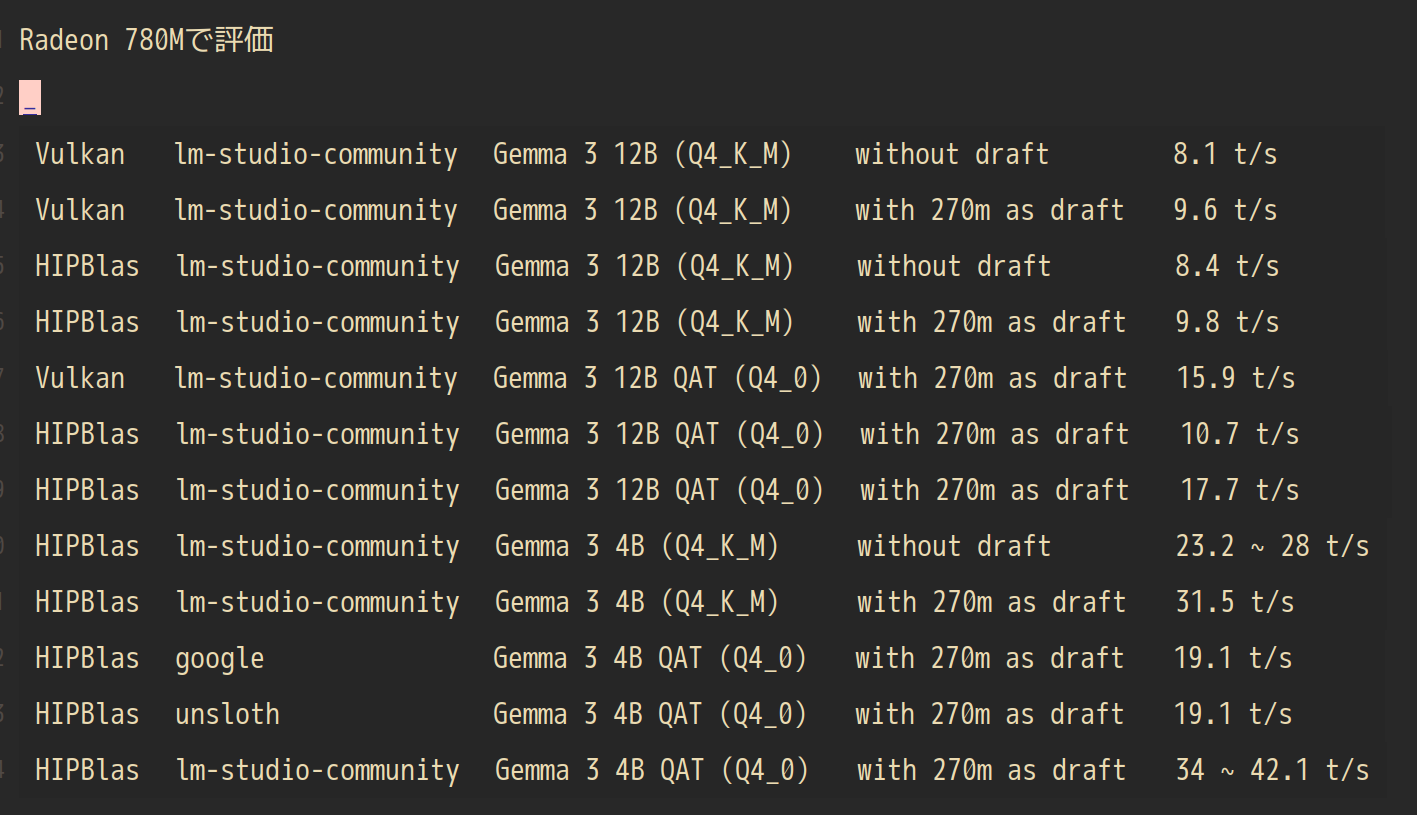Click 'Gemma 3 12B (Q4_K_M)' in the 8.1 t/s row
The width and height of the screenshot is (1417, 815).
(x=643, y=155)
